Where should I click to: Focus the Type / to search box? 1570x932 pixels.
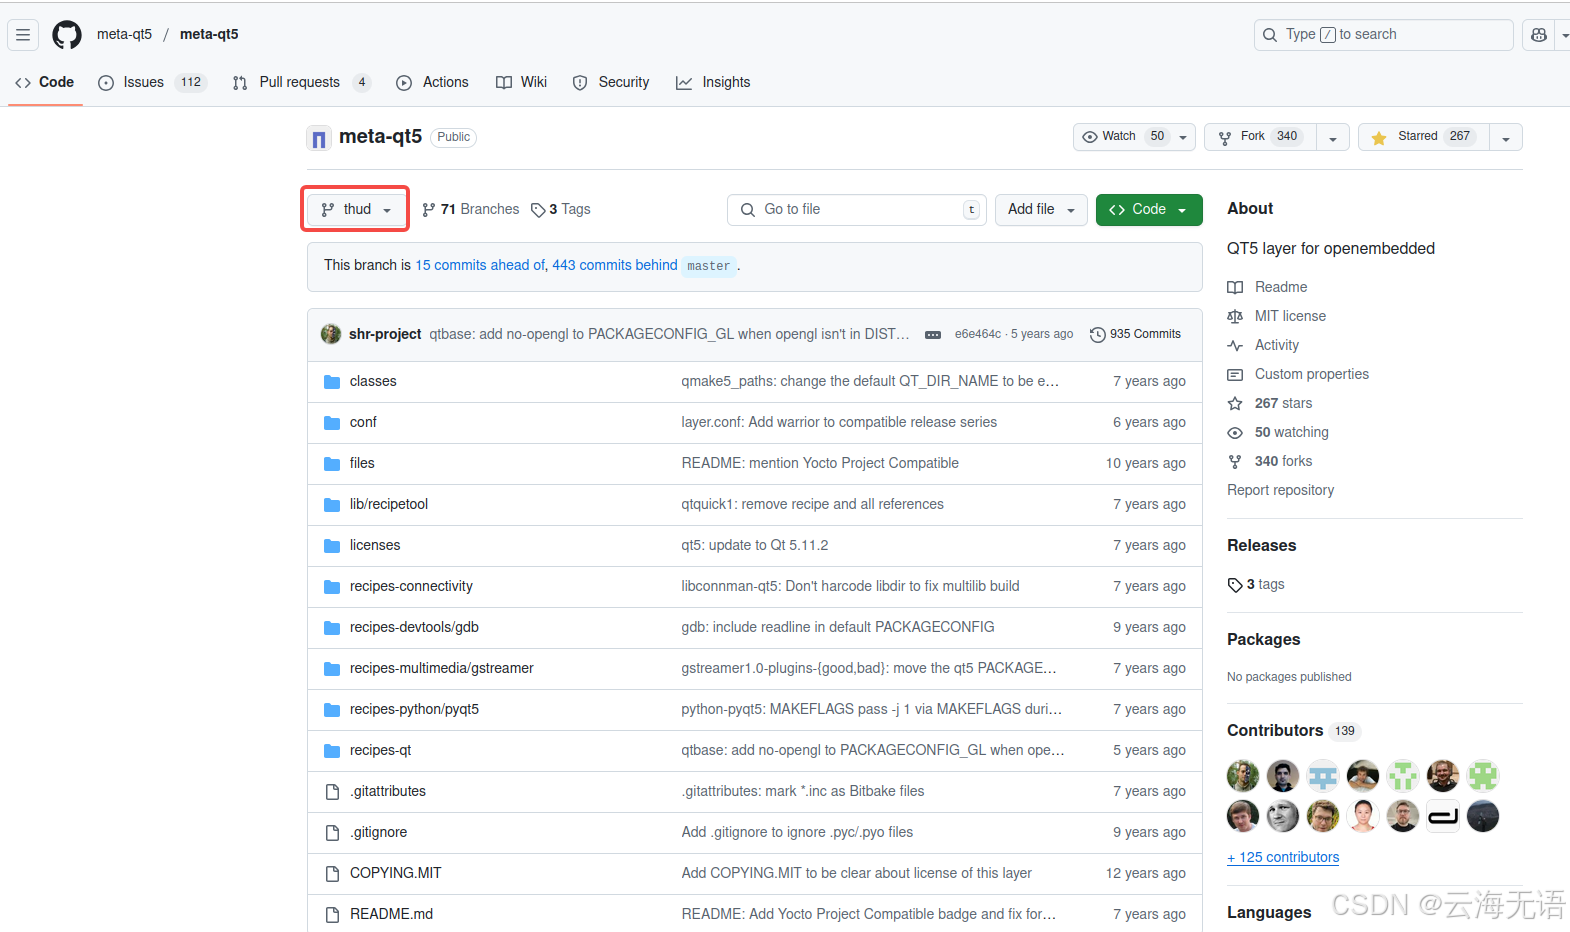click(x=1383, y=34)
